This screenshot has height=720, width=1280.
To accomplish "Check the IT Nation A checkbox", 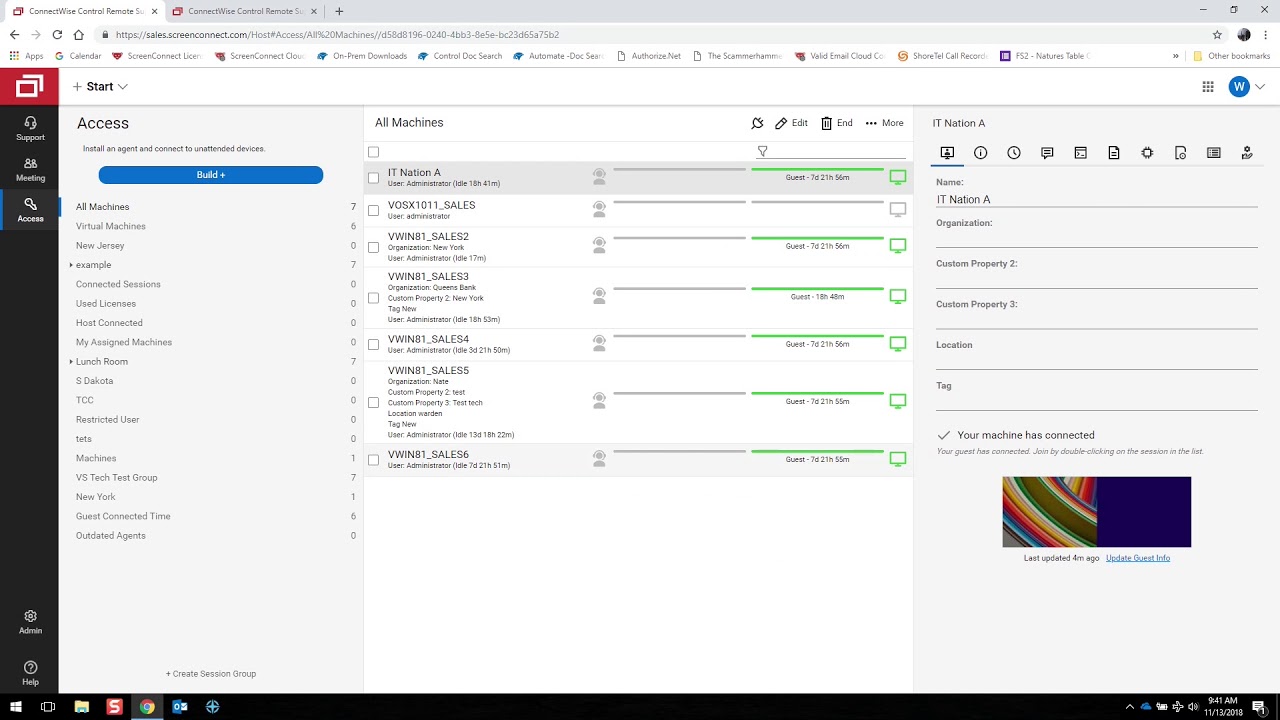I will tap(373, 178).
